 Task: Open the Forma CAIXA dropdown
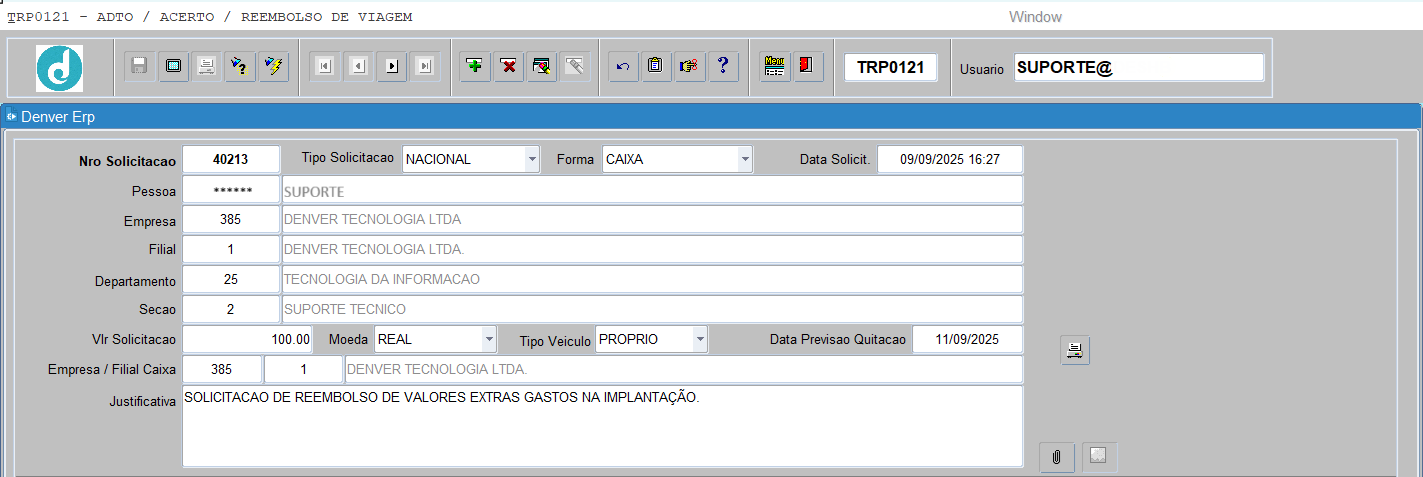pyautogui.click(x=744, y=159)
